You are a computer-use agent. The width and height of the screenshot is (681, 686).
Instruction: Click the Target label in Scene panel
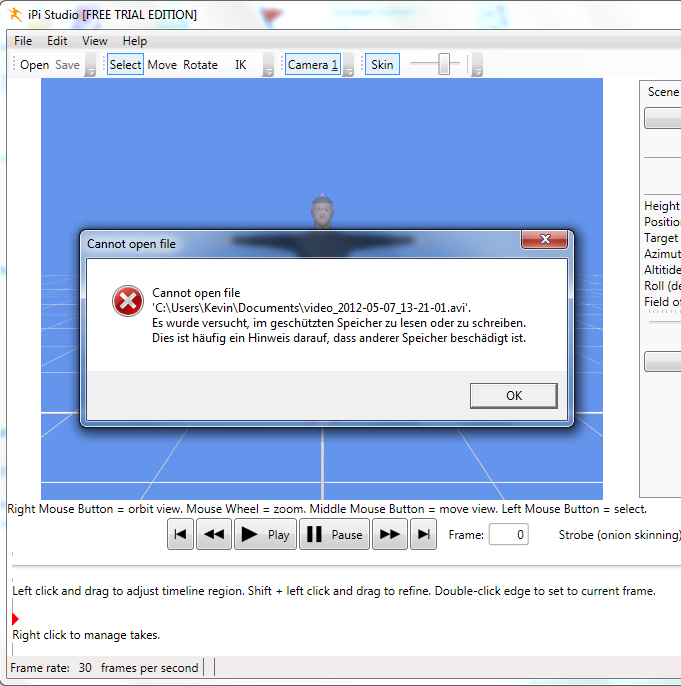pyautogui.click(x=661, y=238)
